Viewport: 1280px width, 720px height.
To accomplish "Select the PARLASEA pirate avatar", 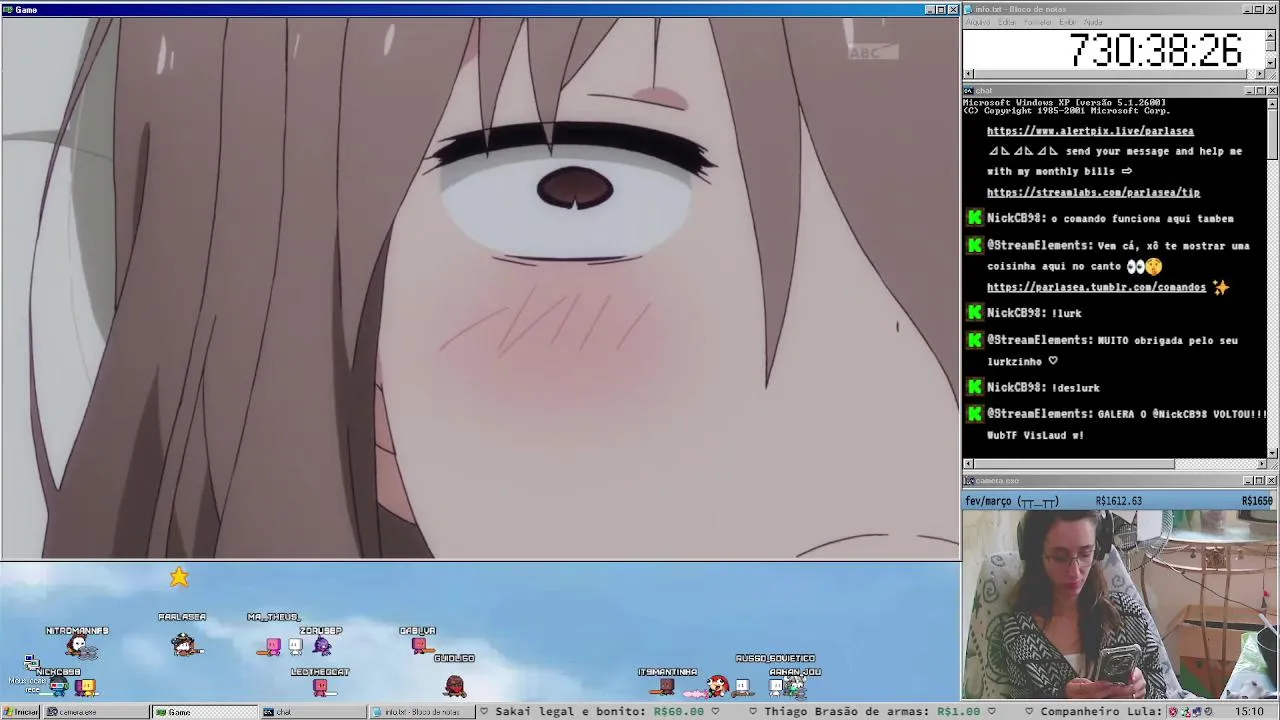I will [x=183, y=644].
